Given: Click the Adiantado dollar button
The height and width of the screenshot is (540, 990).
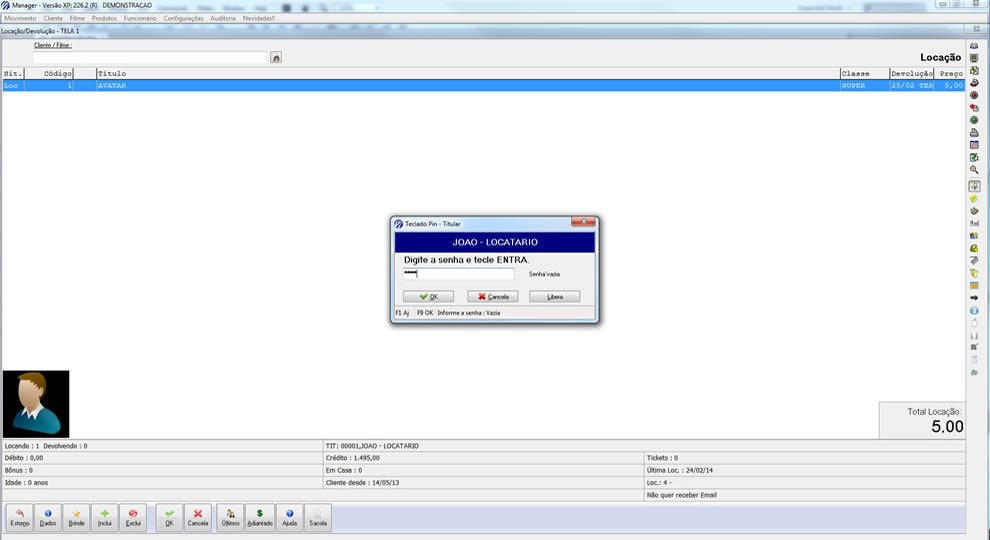Looking at the screenshot, I should (x=260, y=517).
